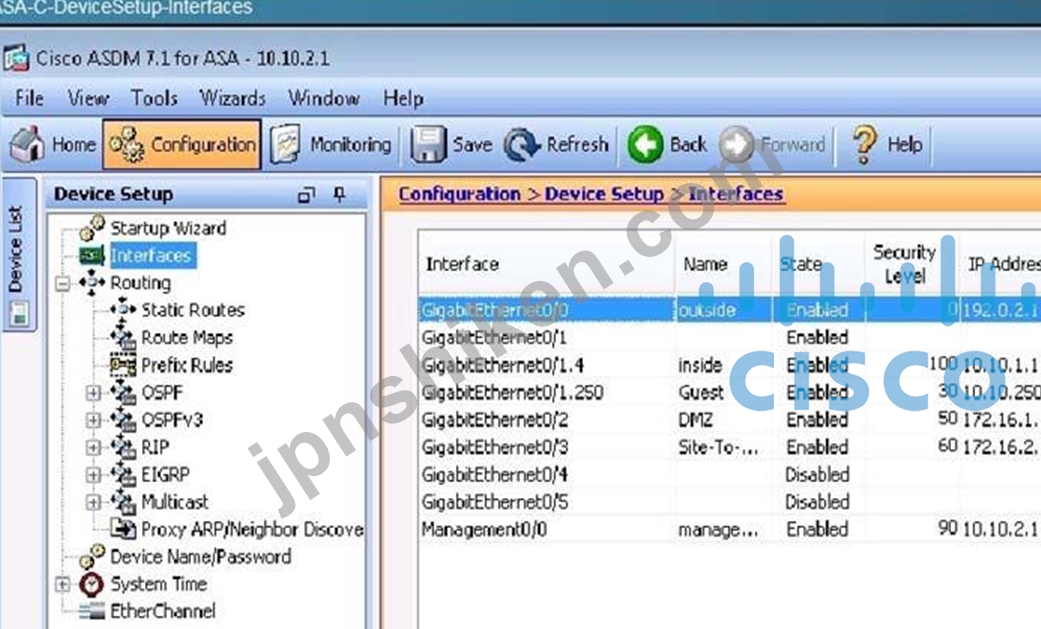Screen dimensions: 1041x629
Task: Select the GigabitEthernet0/5 row
Action: point(730,501)
